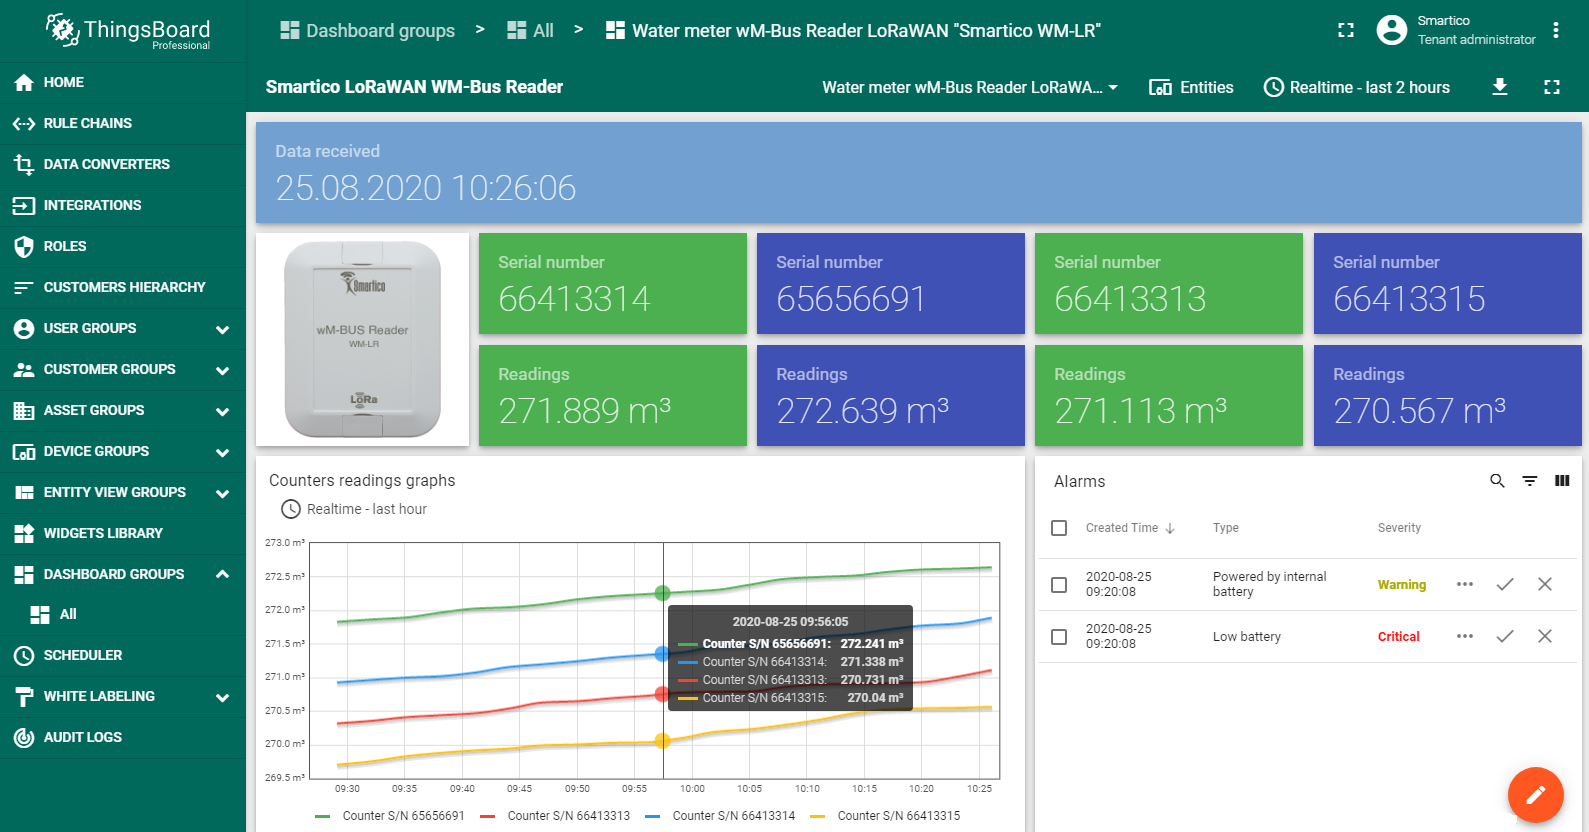Click the orange edit dashboard pencil button
Screen dimensions: 1589x832
pyautogui.click(x=1535, y=795)
